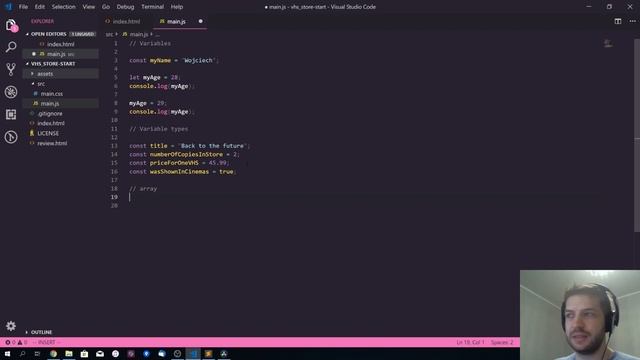Open the Debug menu
Image resolution: width=640 pixels, height=360 pixels.
click(125, 7)
